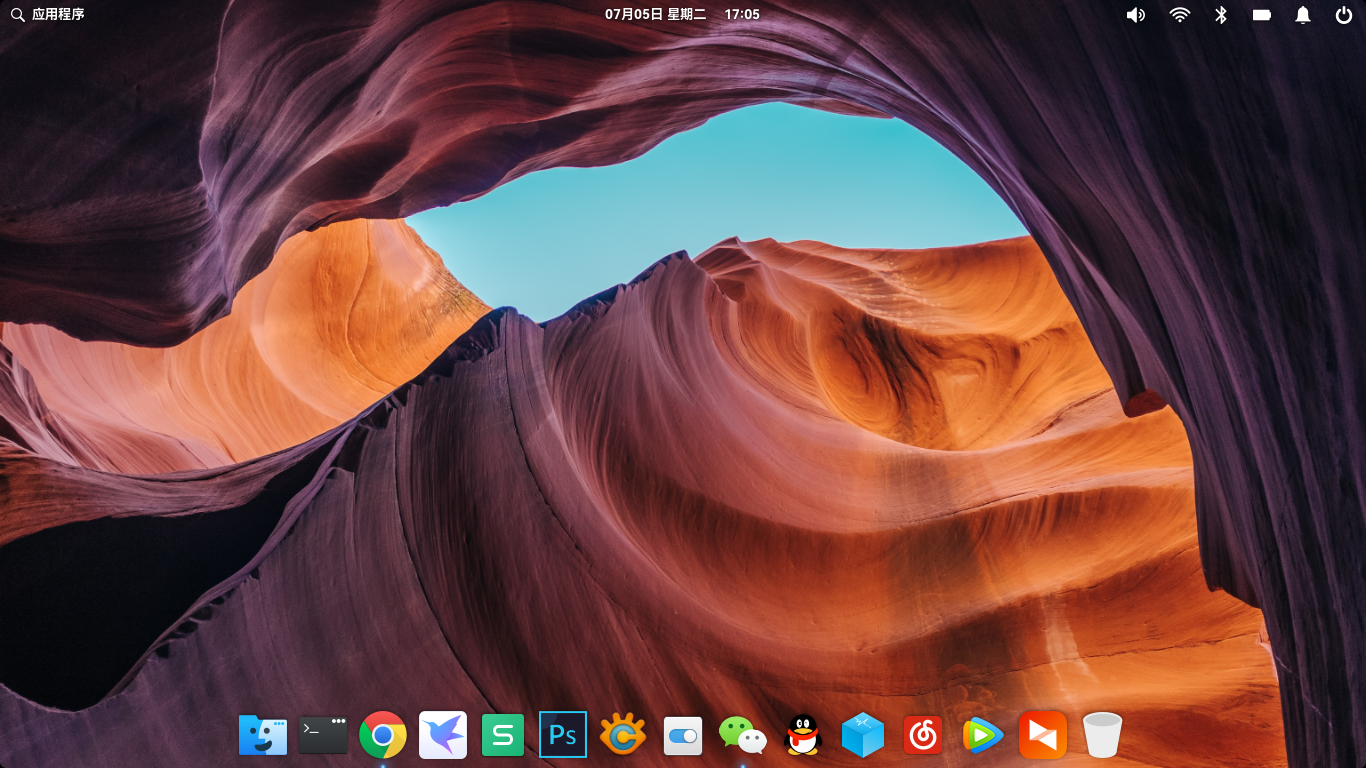Open system settings toggle-switch icon
The height and width of the screenshot is (768, 1366).
click(683, 736)
